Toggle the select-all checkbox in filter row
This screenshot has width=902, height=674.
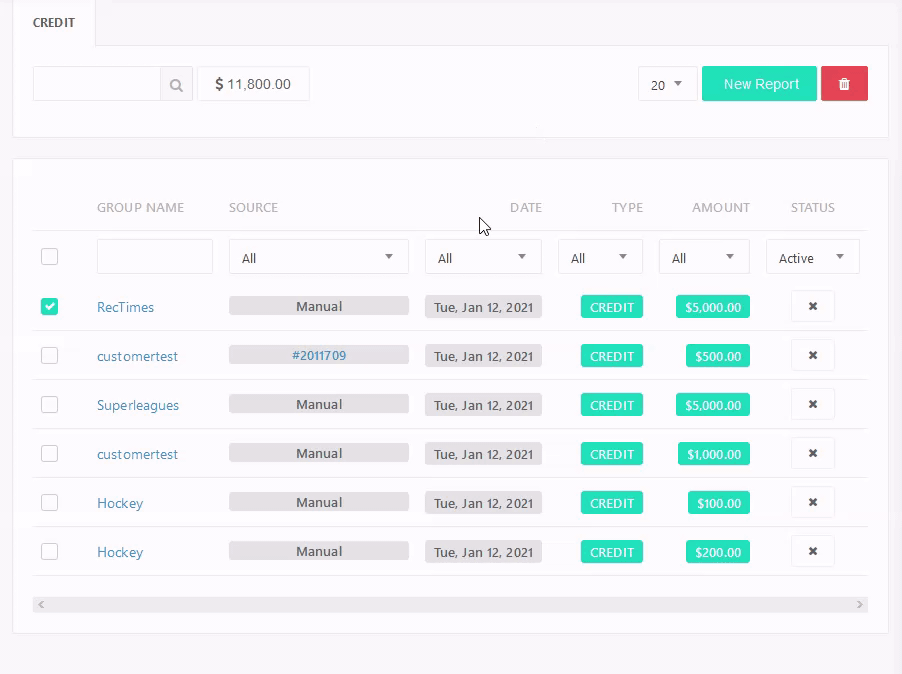pyautogui.click(x=50, y=257)
